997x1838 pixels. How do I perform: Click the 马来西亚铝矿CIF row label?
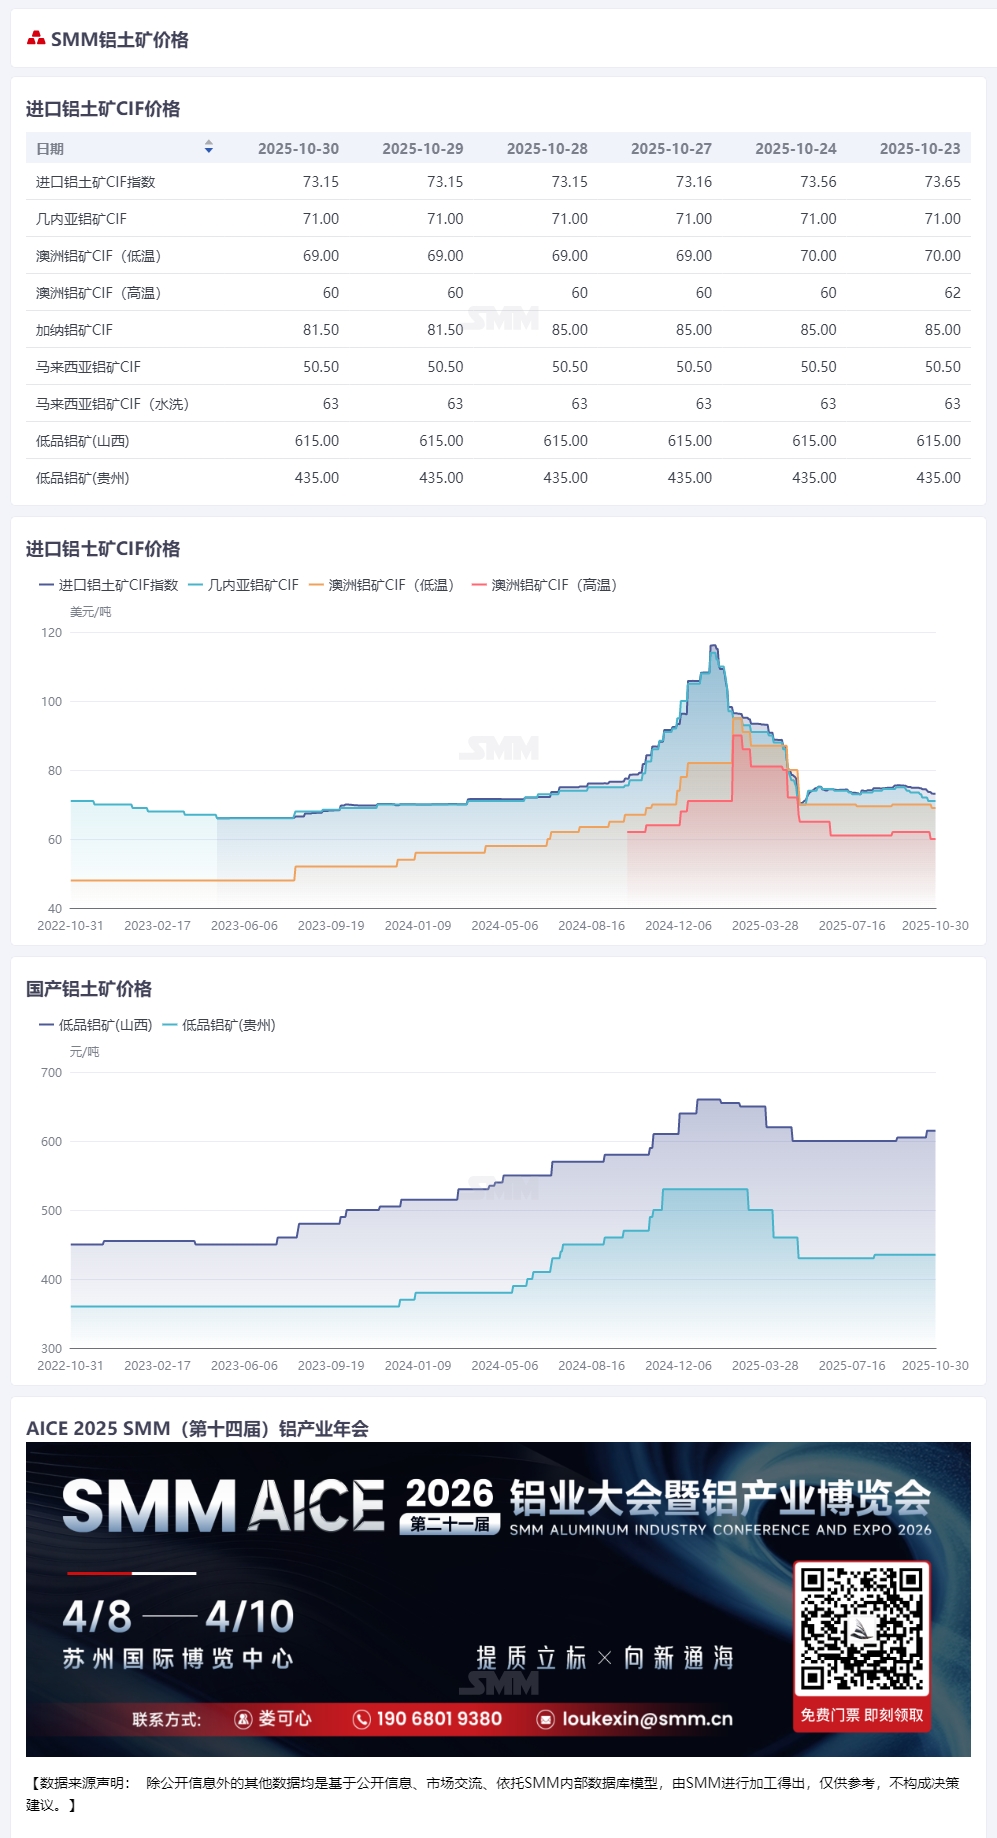pos(88,367)
